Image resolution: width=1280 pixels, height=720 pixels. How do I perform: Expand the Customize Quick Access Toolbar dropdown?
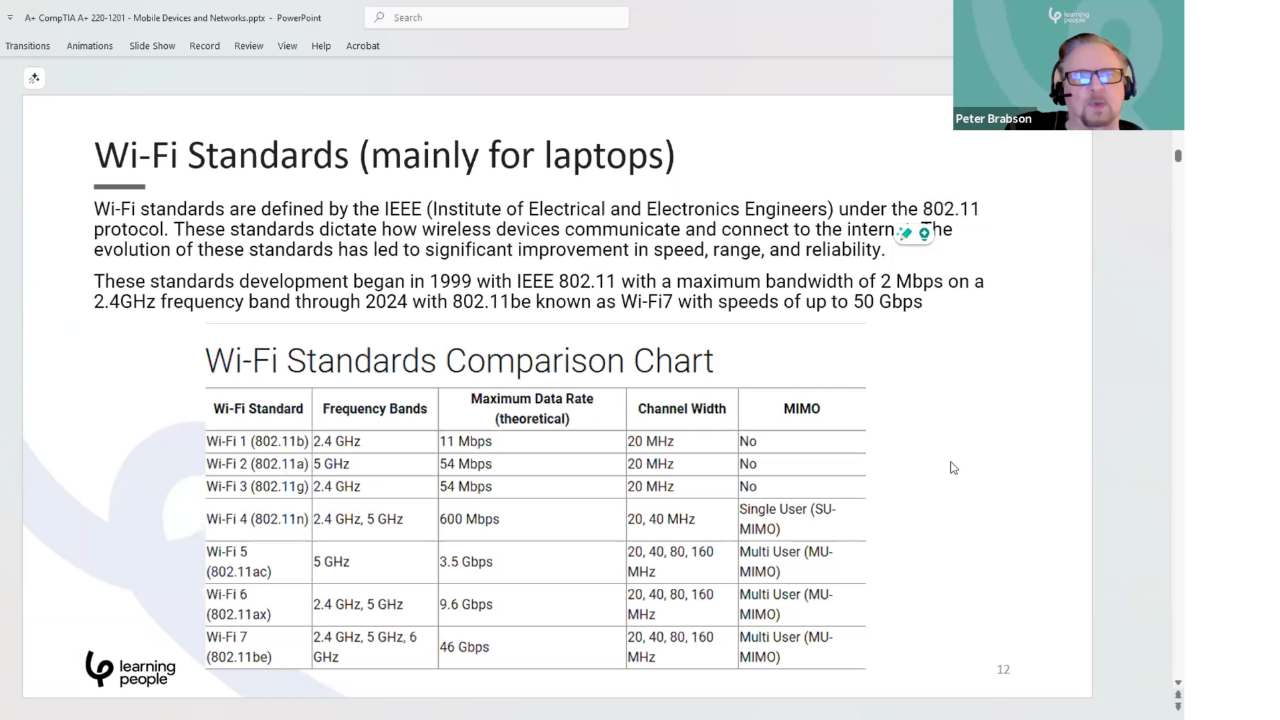[x=10, y=17]
